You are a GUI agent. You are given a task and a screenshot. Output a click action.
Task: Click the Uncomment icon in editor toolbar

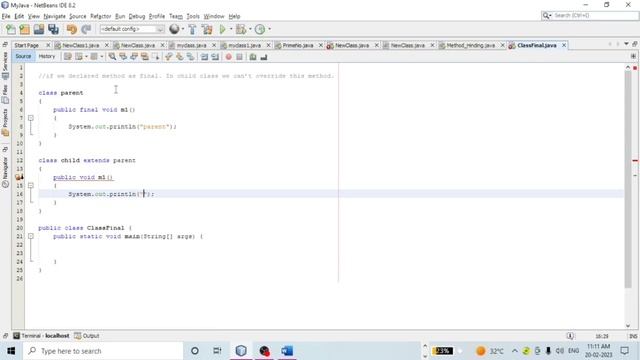coord(264,57)
